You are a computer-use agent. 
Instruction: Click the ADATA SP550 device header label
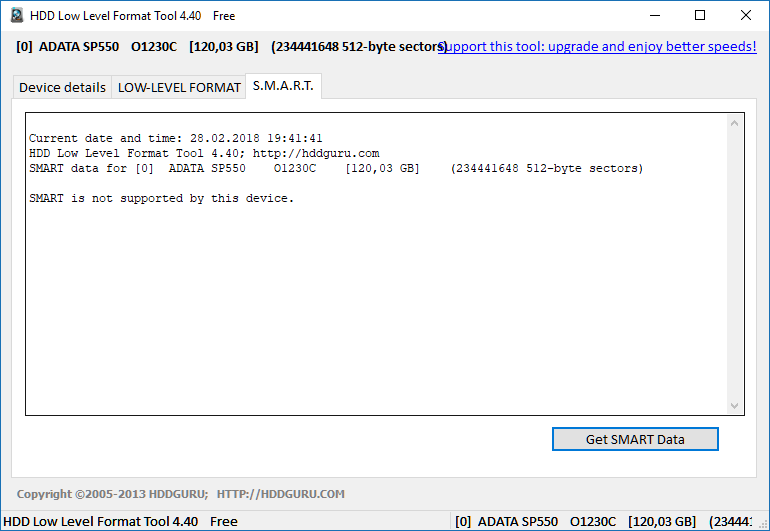click(232, 47)
